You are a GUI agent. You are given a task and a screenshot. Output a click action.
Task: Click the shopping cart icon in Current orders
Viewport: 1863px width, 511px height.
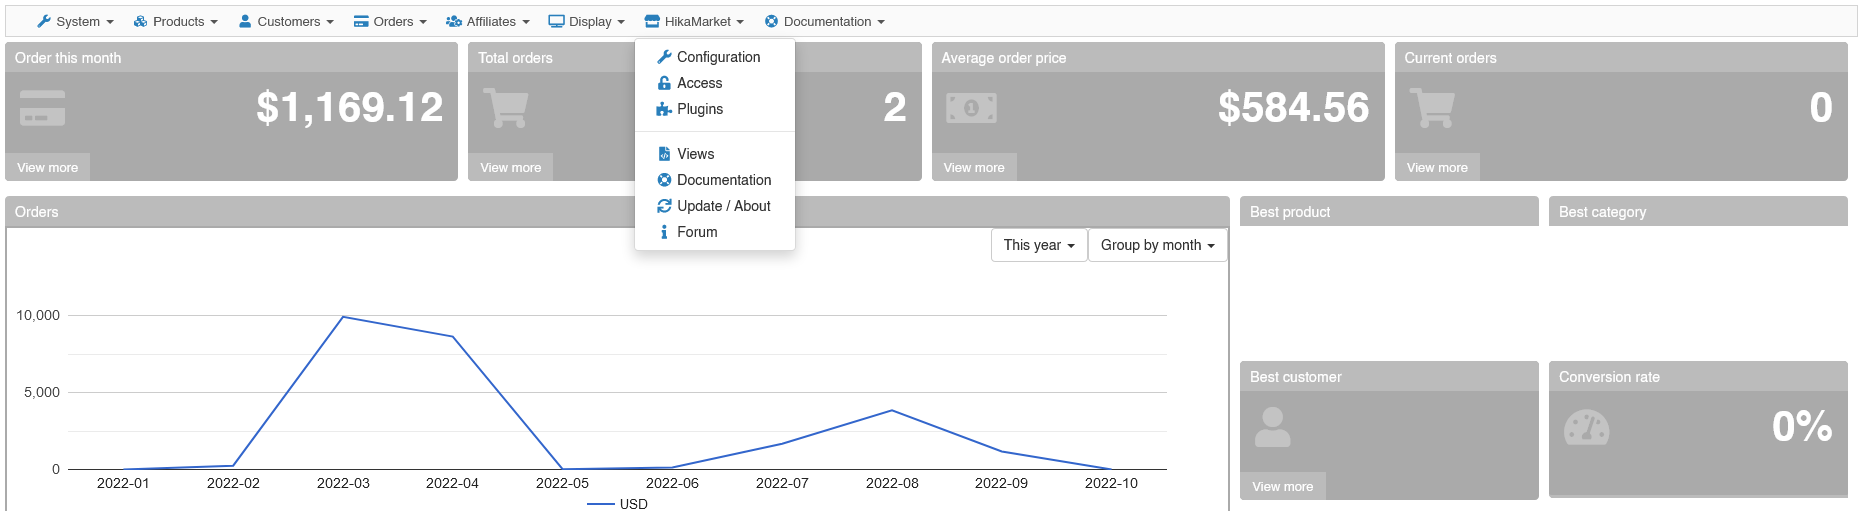pyautogui.click(x=1431, y=108)
